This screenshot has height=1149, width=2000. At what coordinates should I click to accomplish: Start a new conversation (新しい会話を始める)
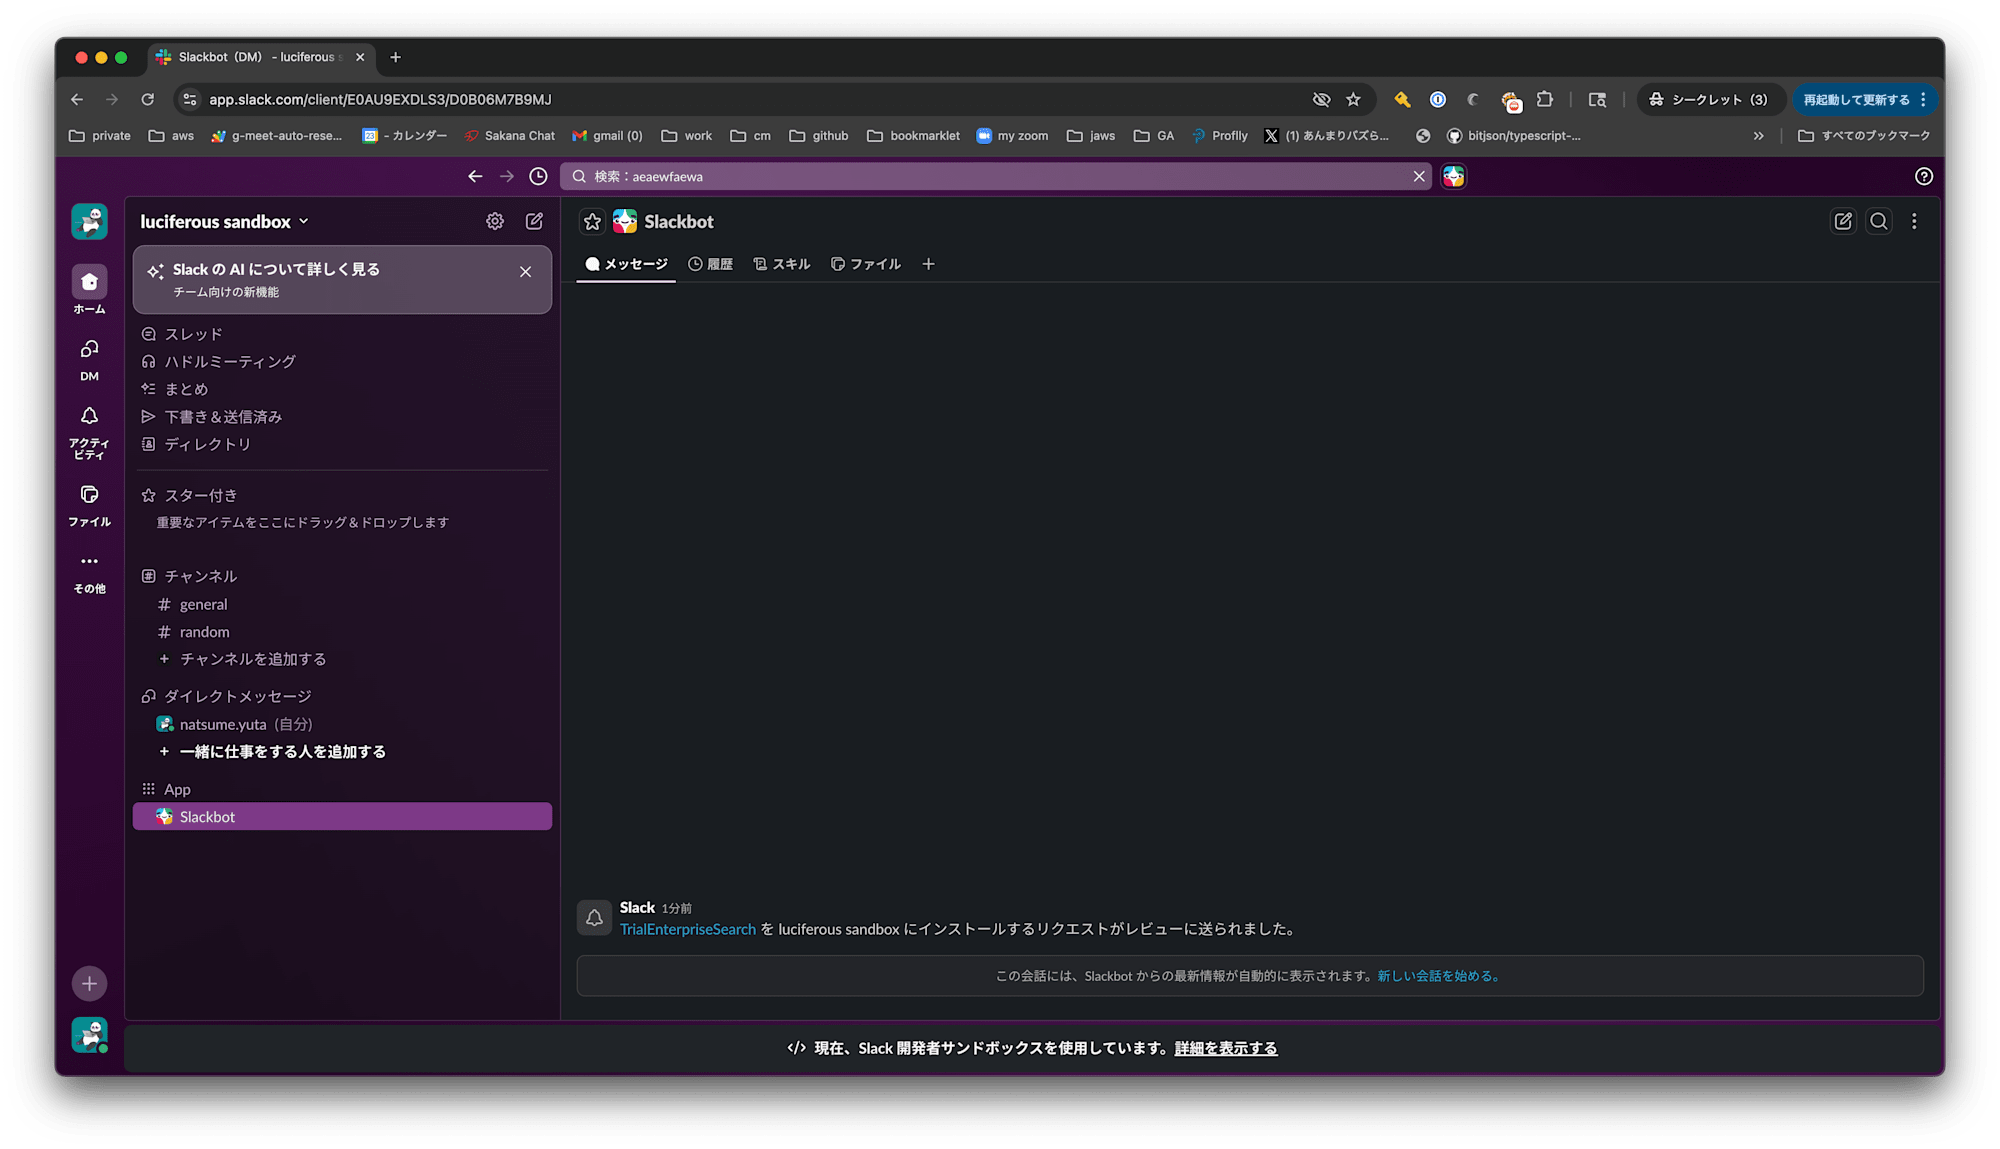[1439, 976]
